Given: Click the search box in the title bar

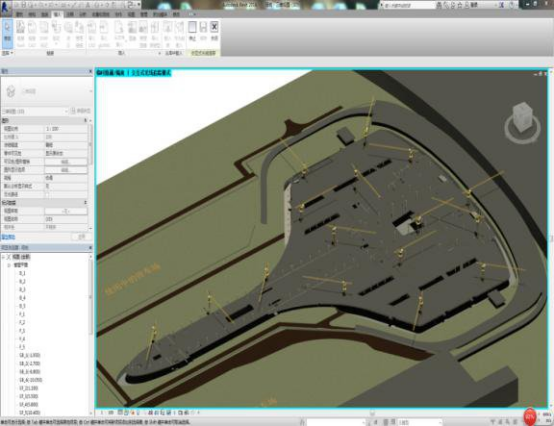Looking at the screenshot, I should click(x=408, y=5).
